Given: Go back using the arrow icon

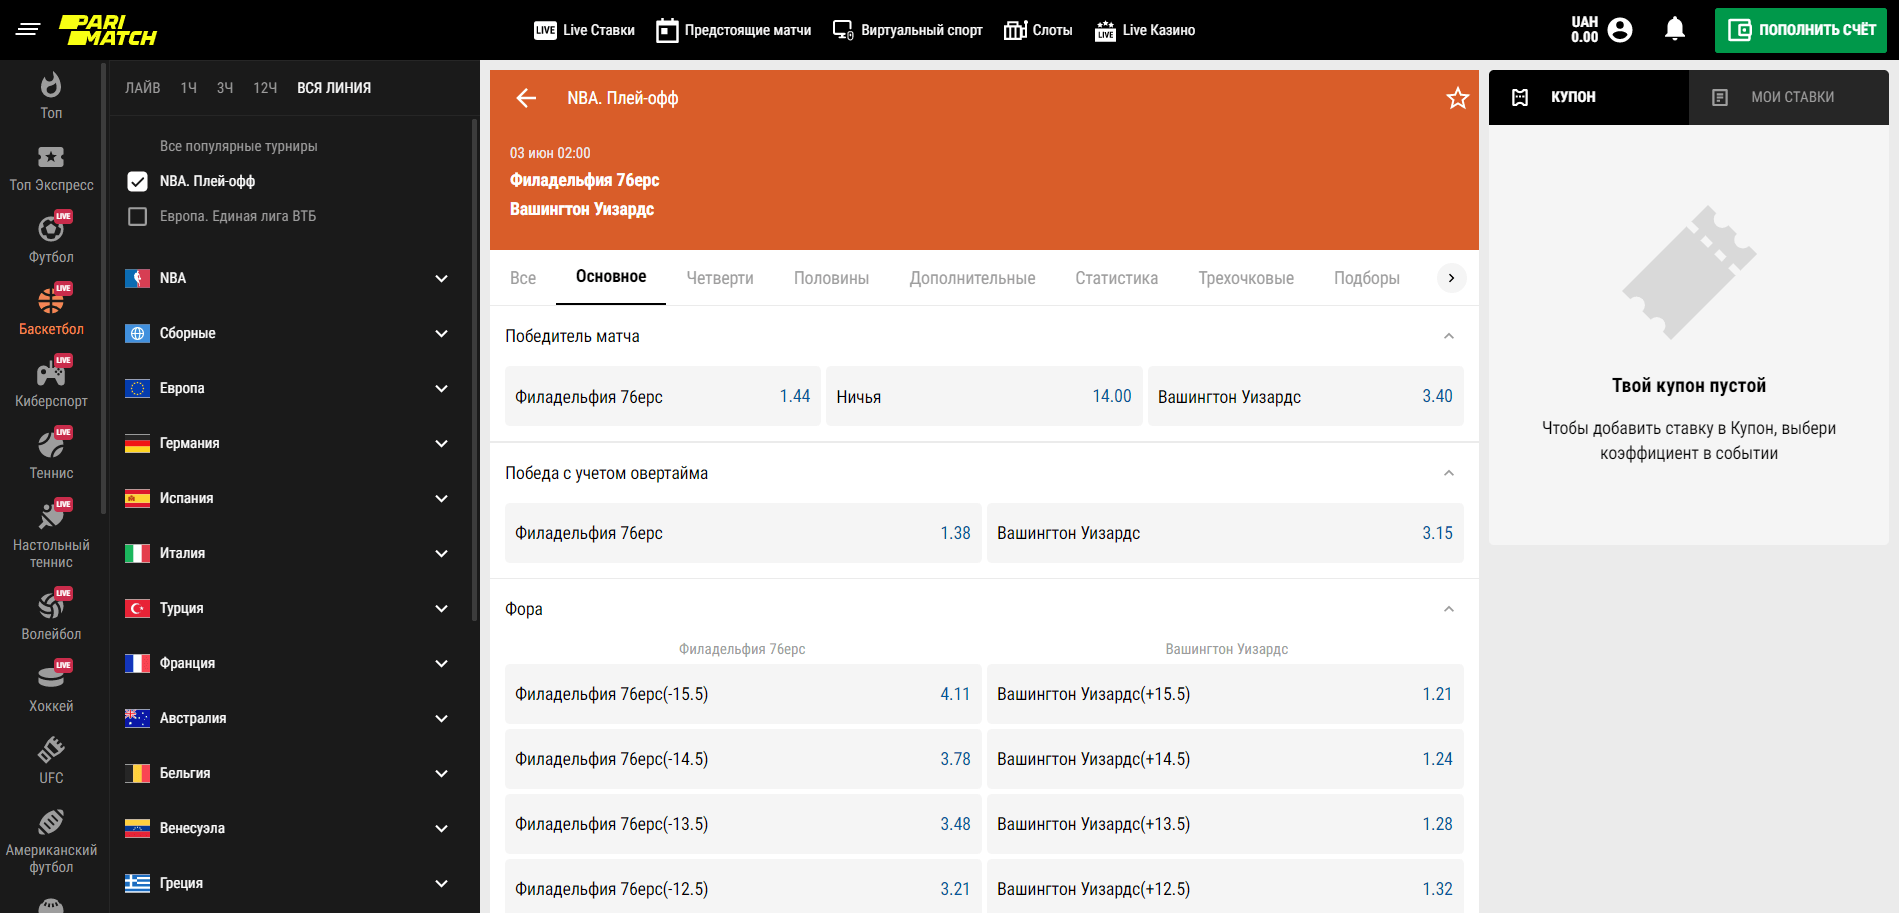Looking at the screenshot, I should tap(526, 98).
